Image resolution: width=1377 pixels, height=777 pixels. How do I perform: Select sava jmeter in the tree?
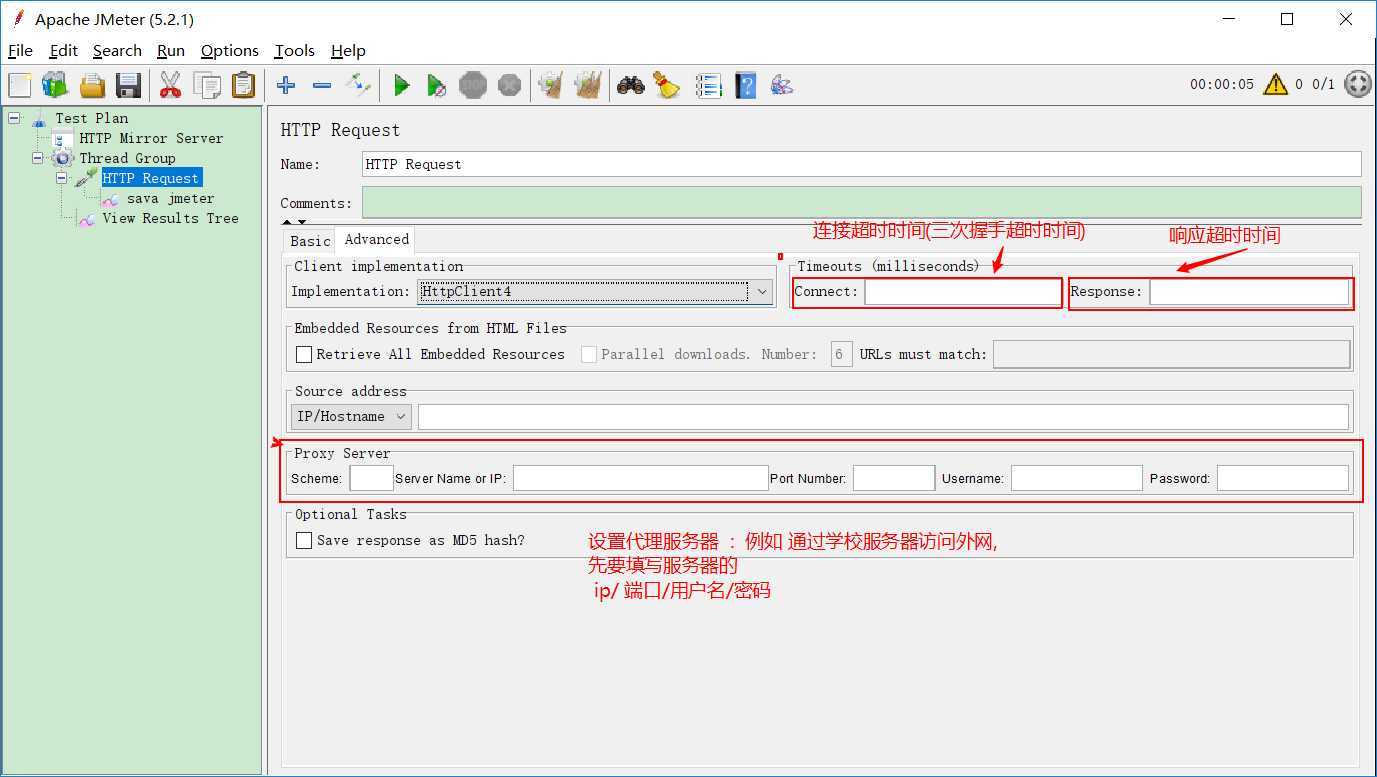[170, 198]
